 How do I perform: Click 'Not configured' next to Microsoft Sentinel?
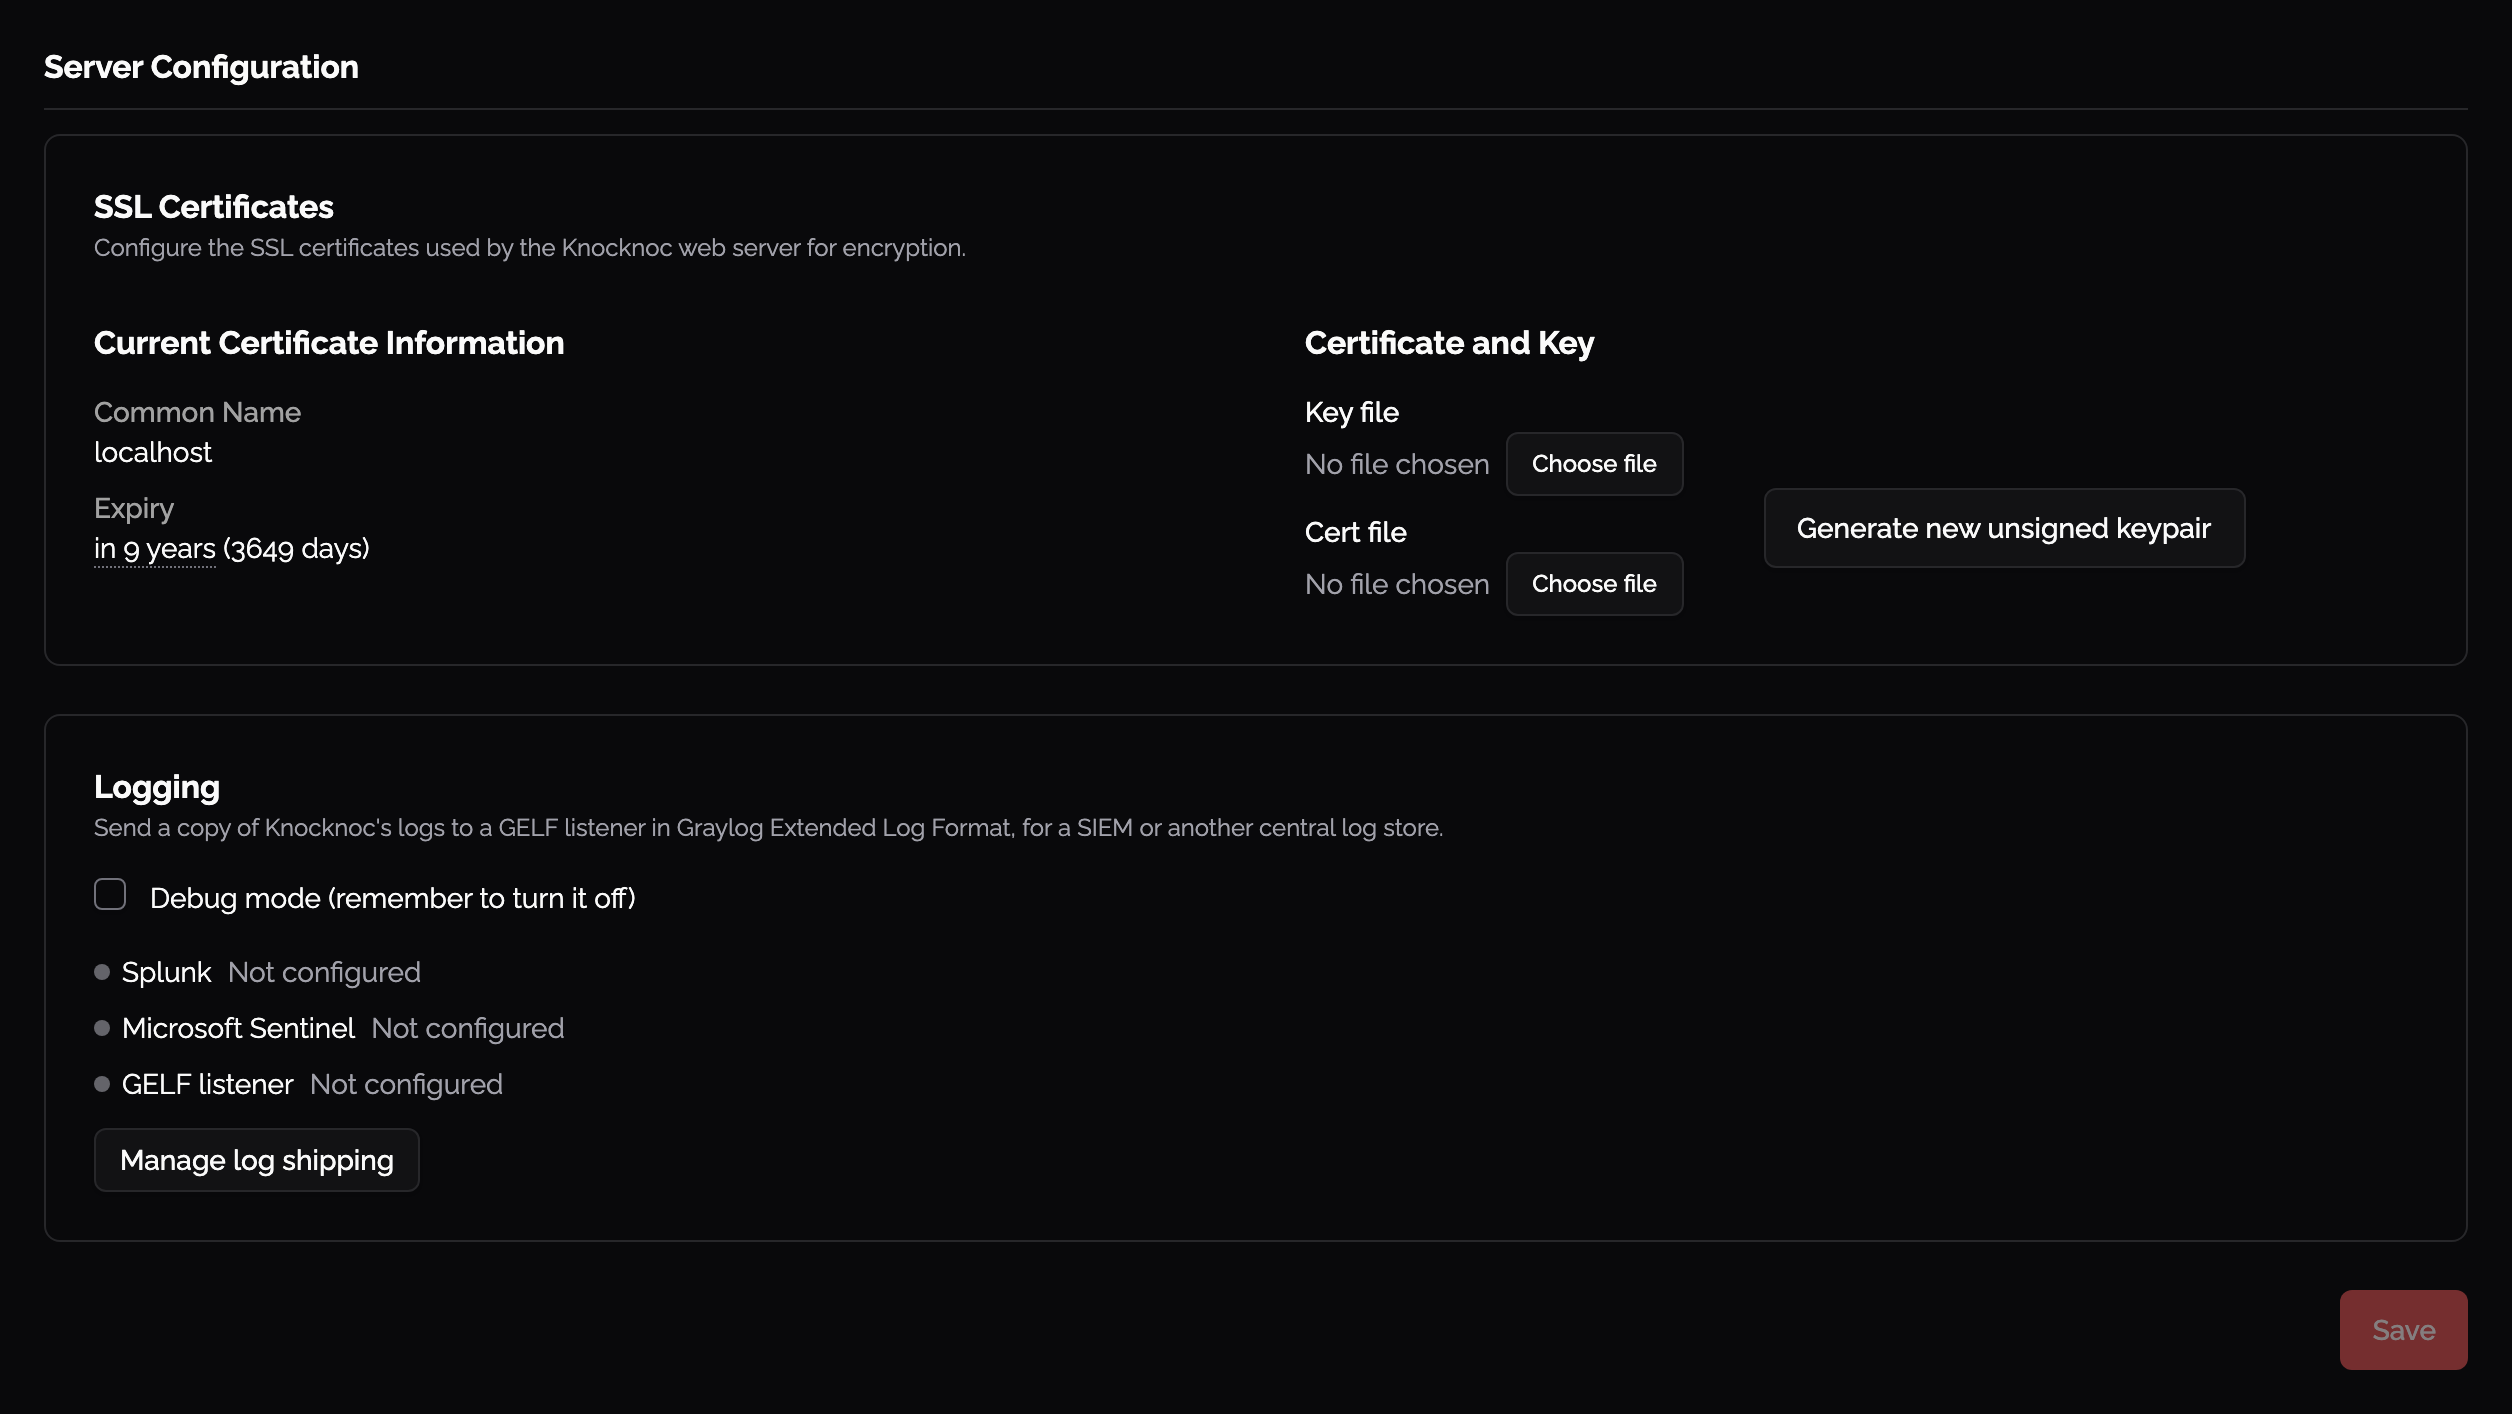pos(468,1028)
